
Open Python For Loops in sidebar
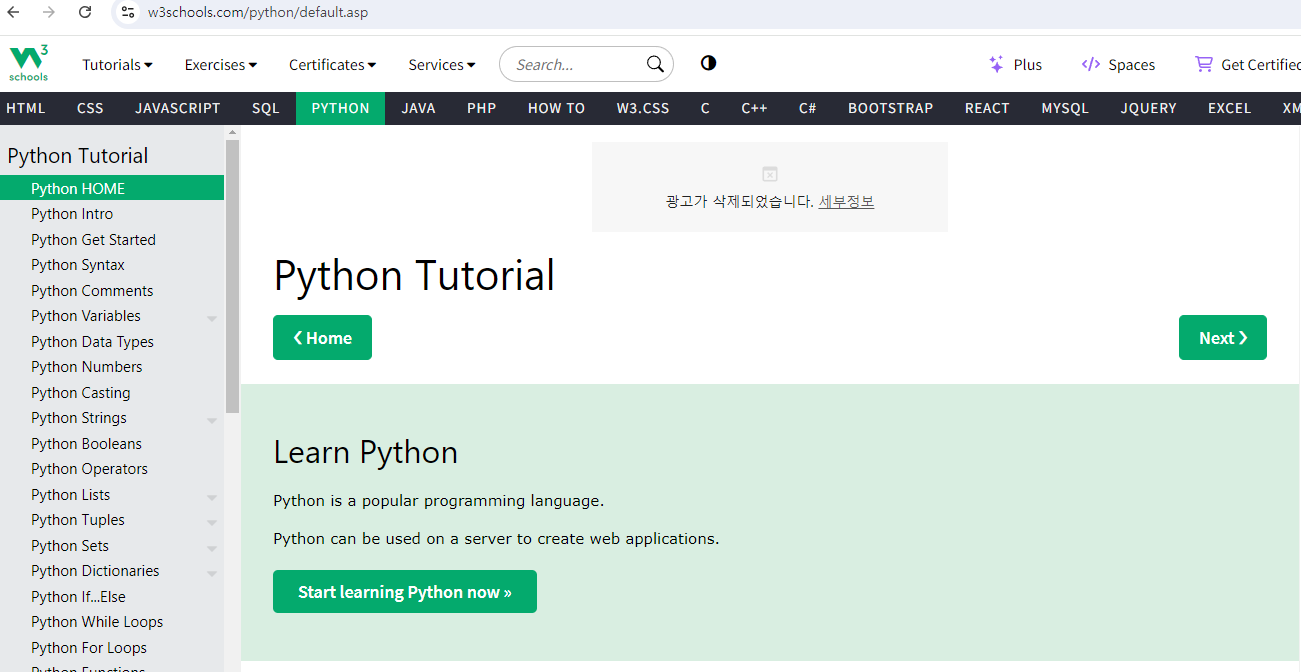tap(112, 648)
